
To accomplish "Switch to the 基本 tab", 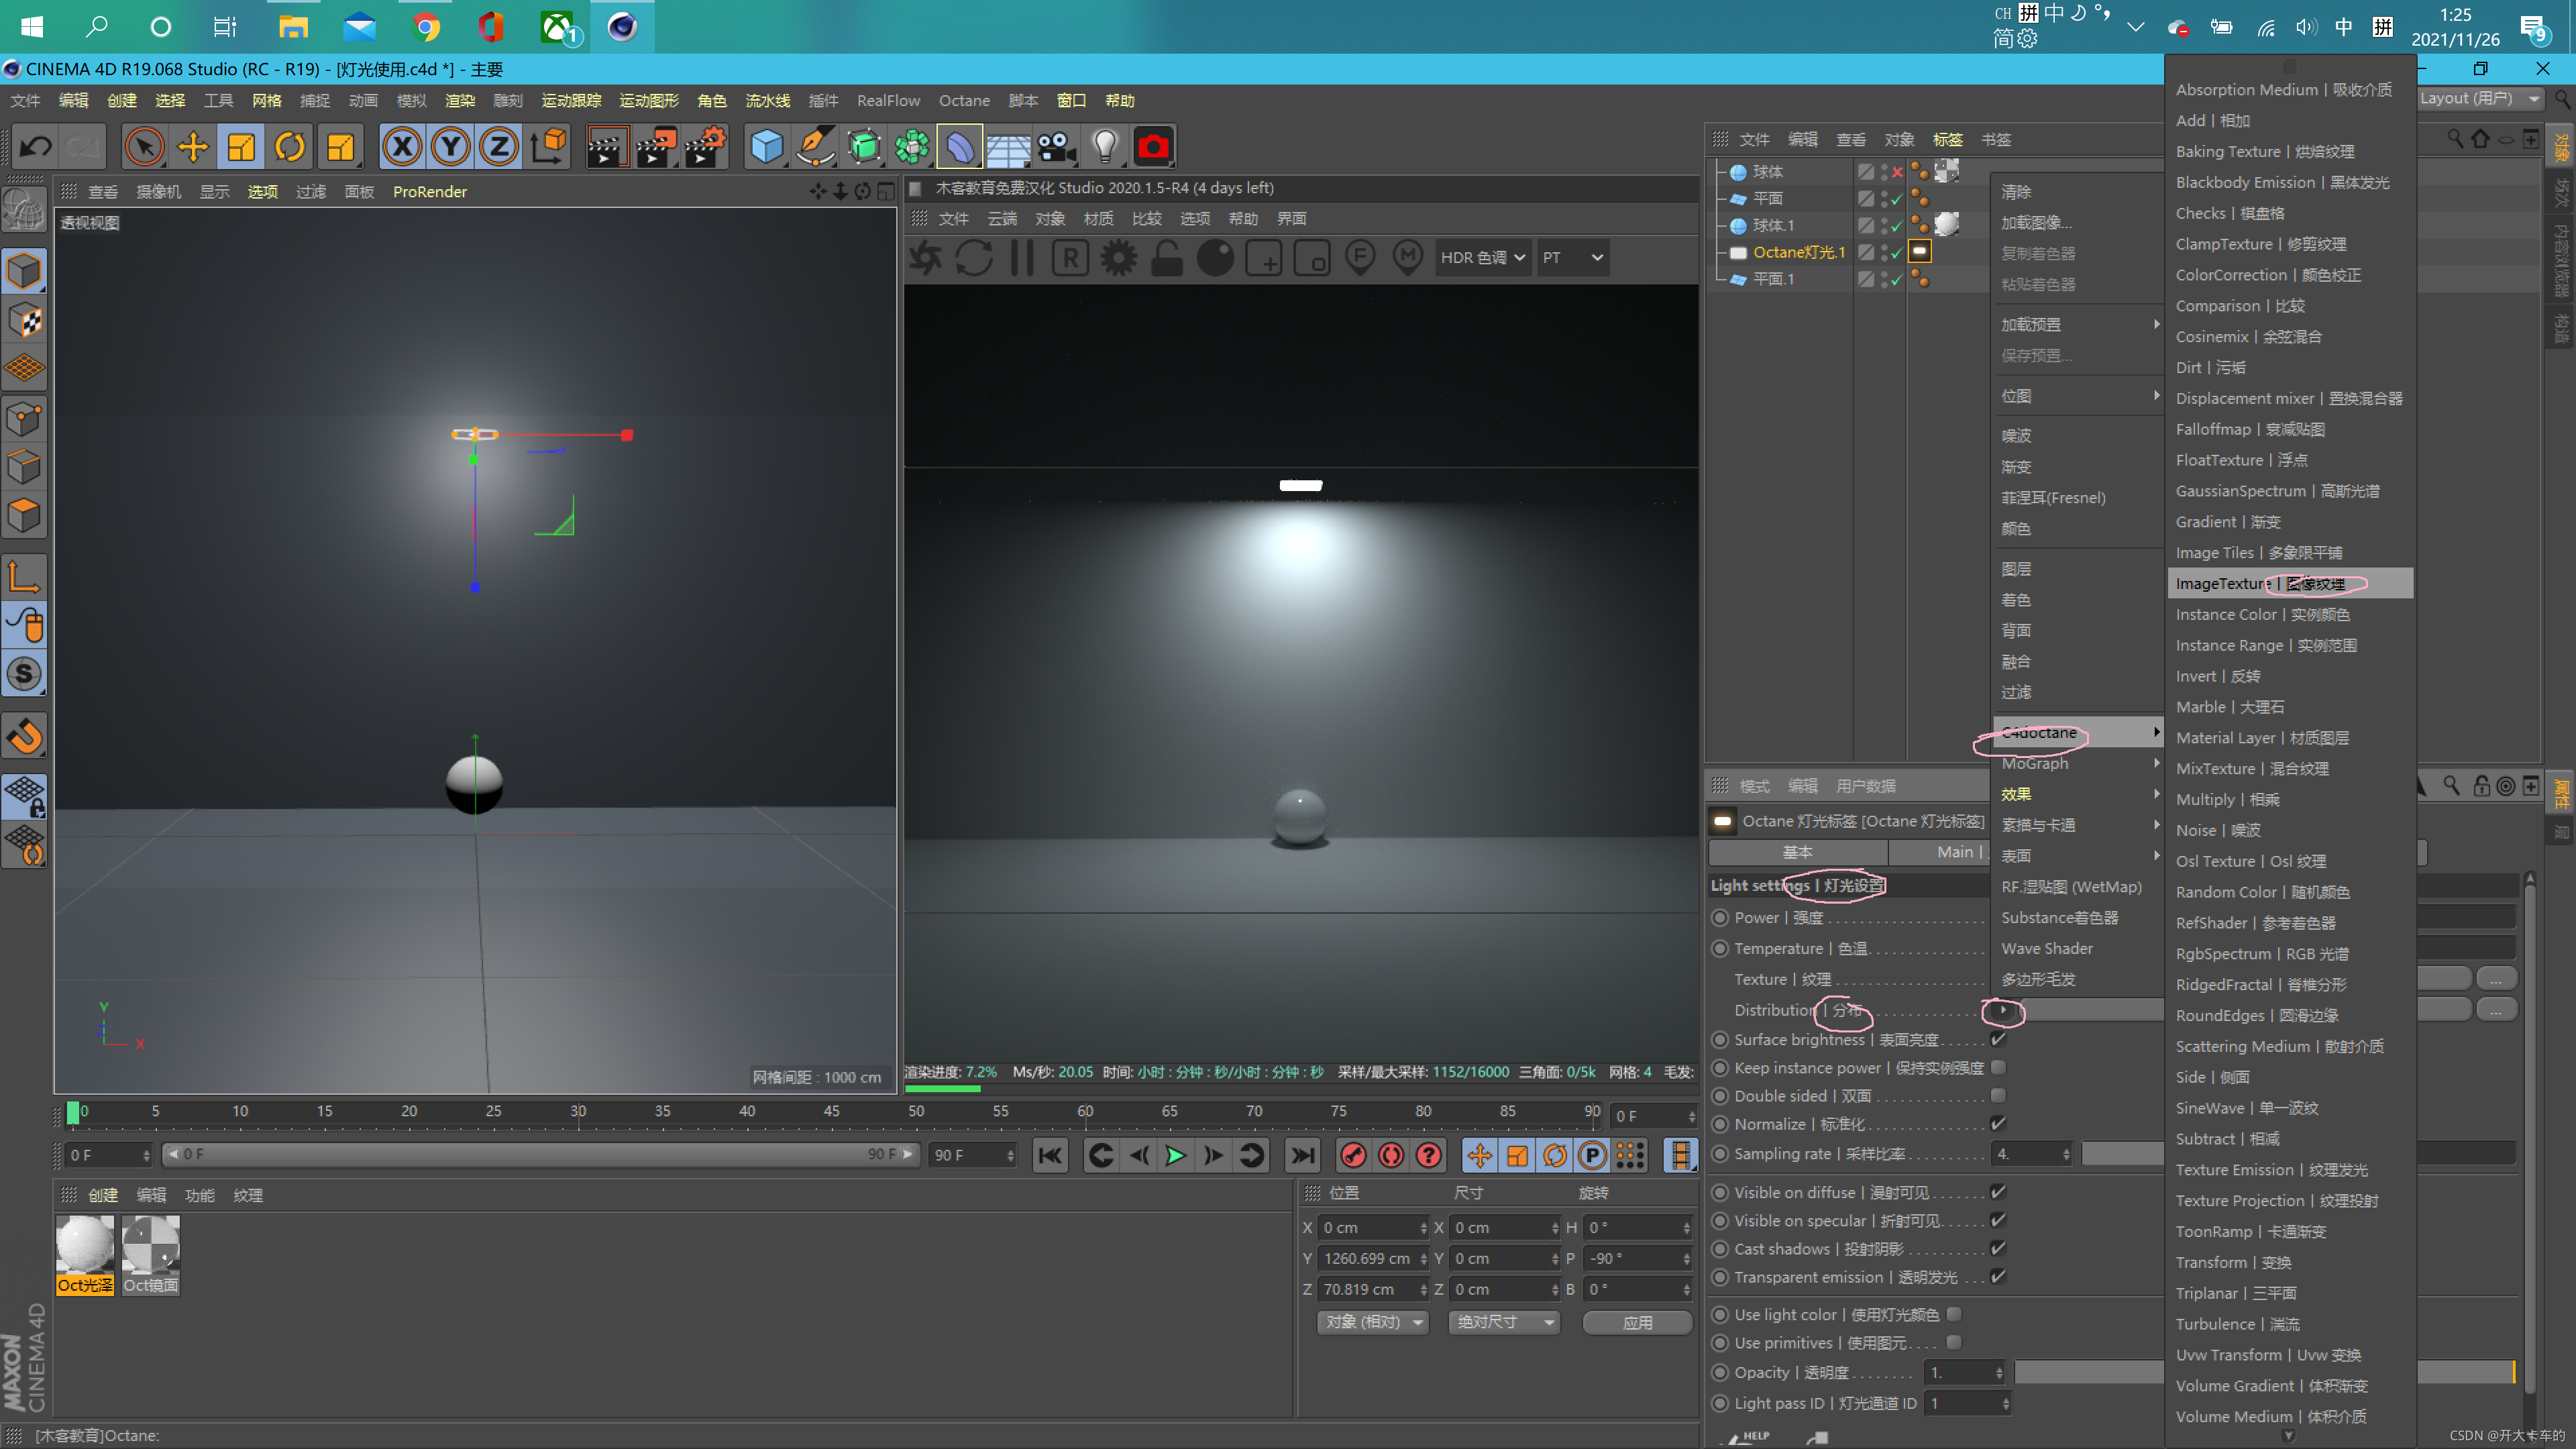I will click(1797, 852).
